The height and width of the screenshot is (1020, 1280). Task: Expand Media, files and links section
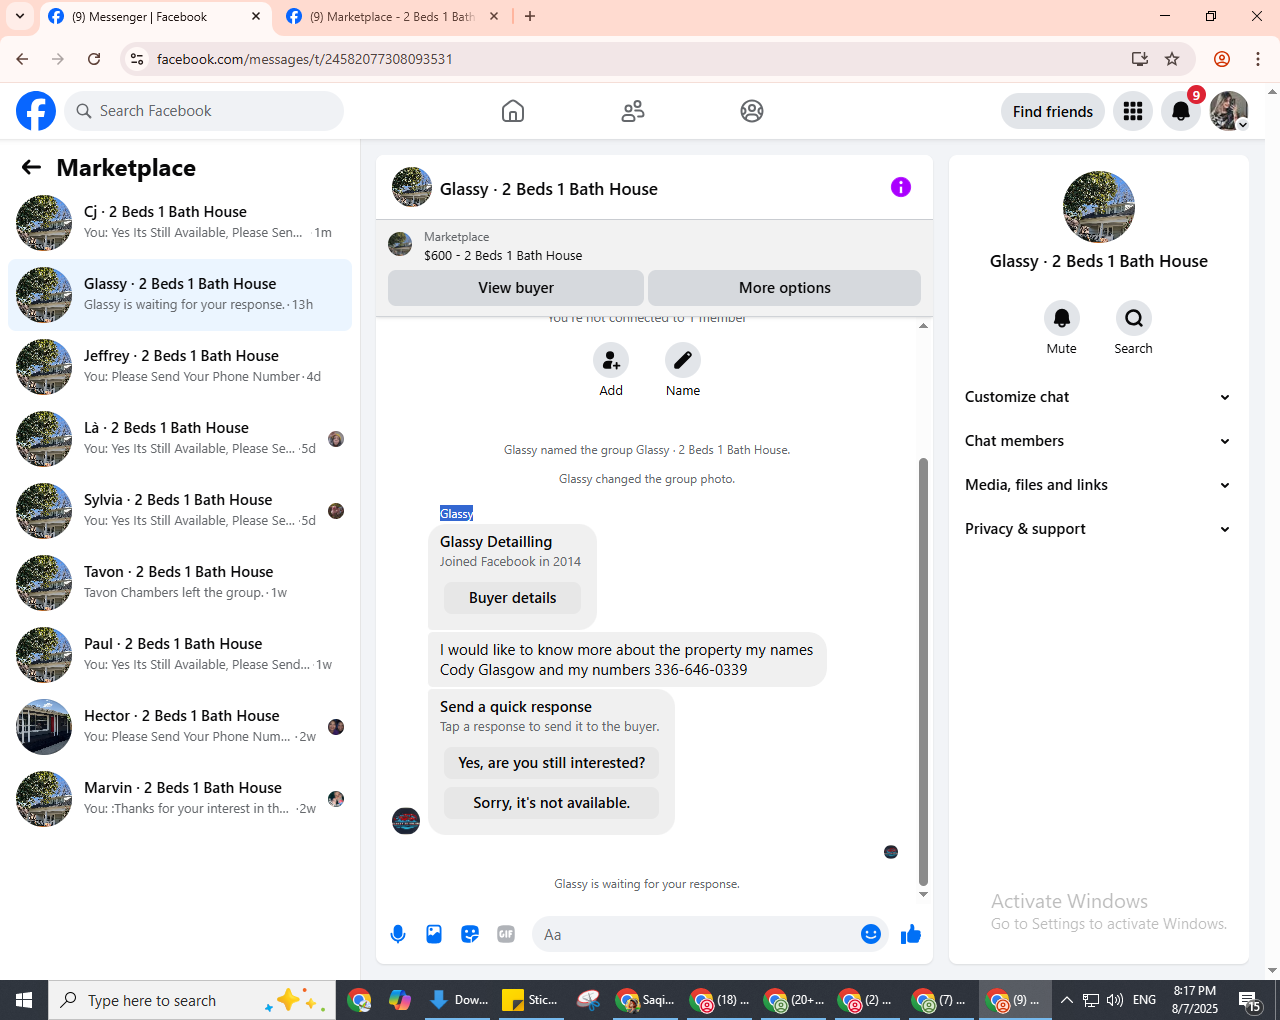1097,485
